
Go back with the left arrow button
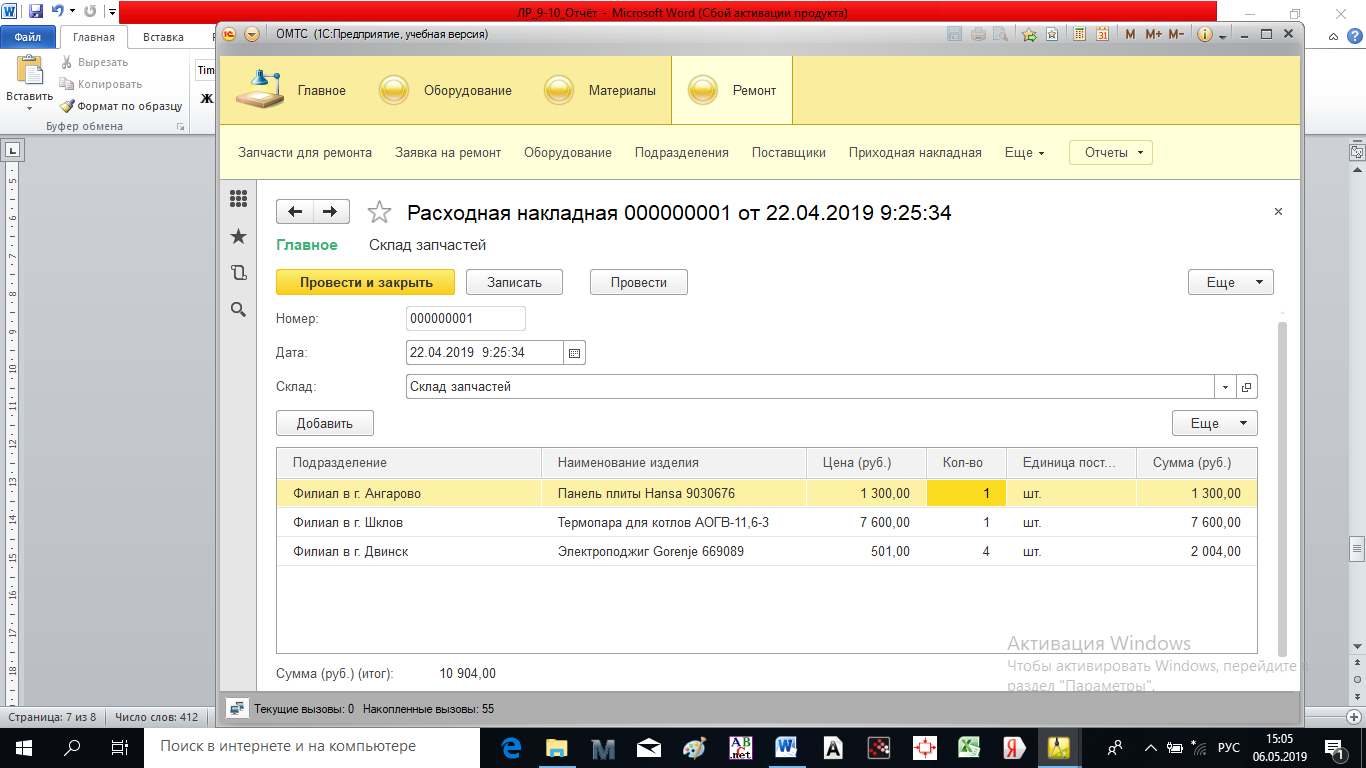pos(294,211)
